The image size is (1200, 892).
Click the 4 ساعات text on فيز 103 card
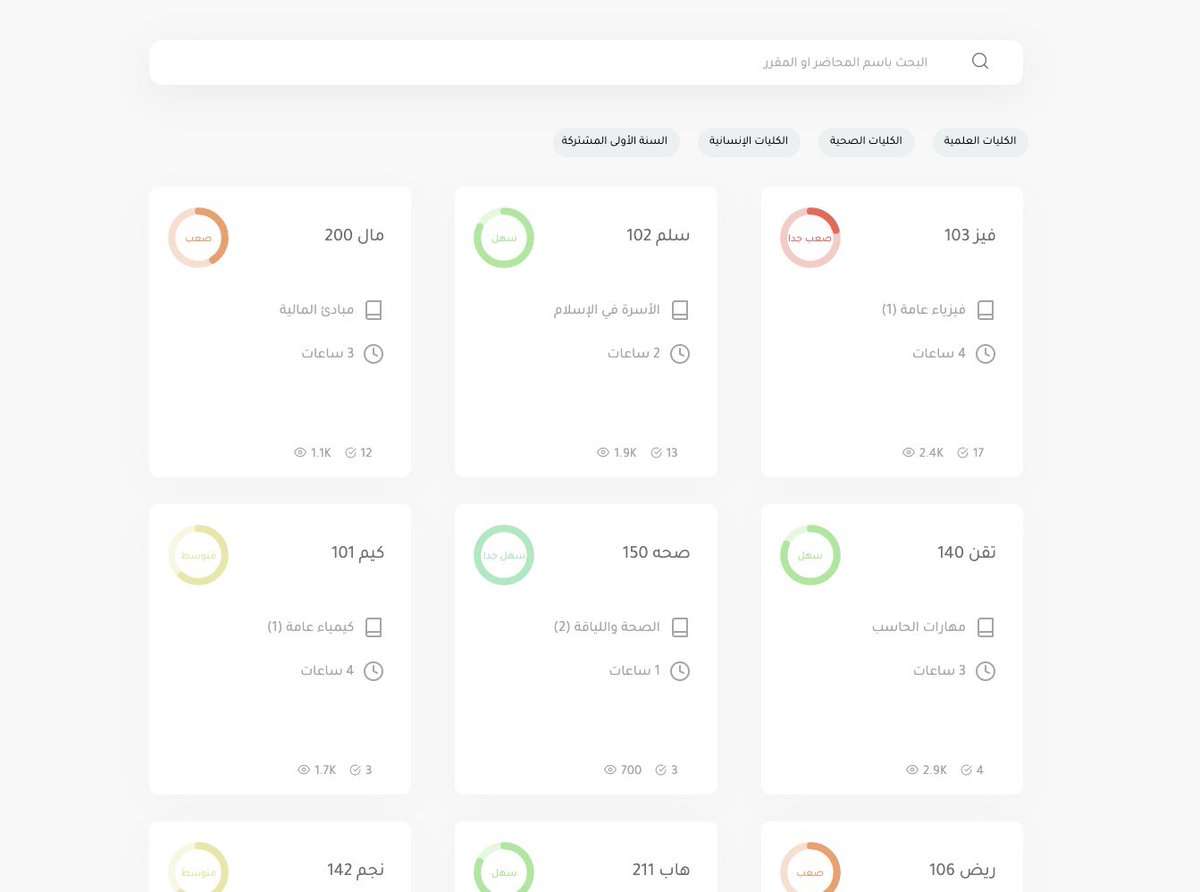coord(939,354)
